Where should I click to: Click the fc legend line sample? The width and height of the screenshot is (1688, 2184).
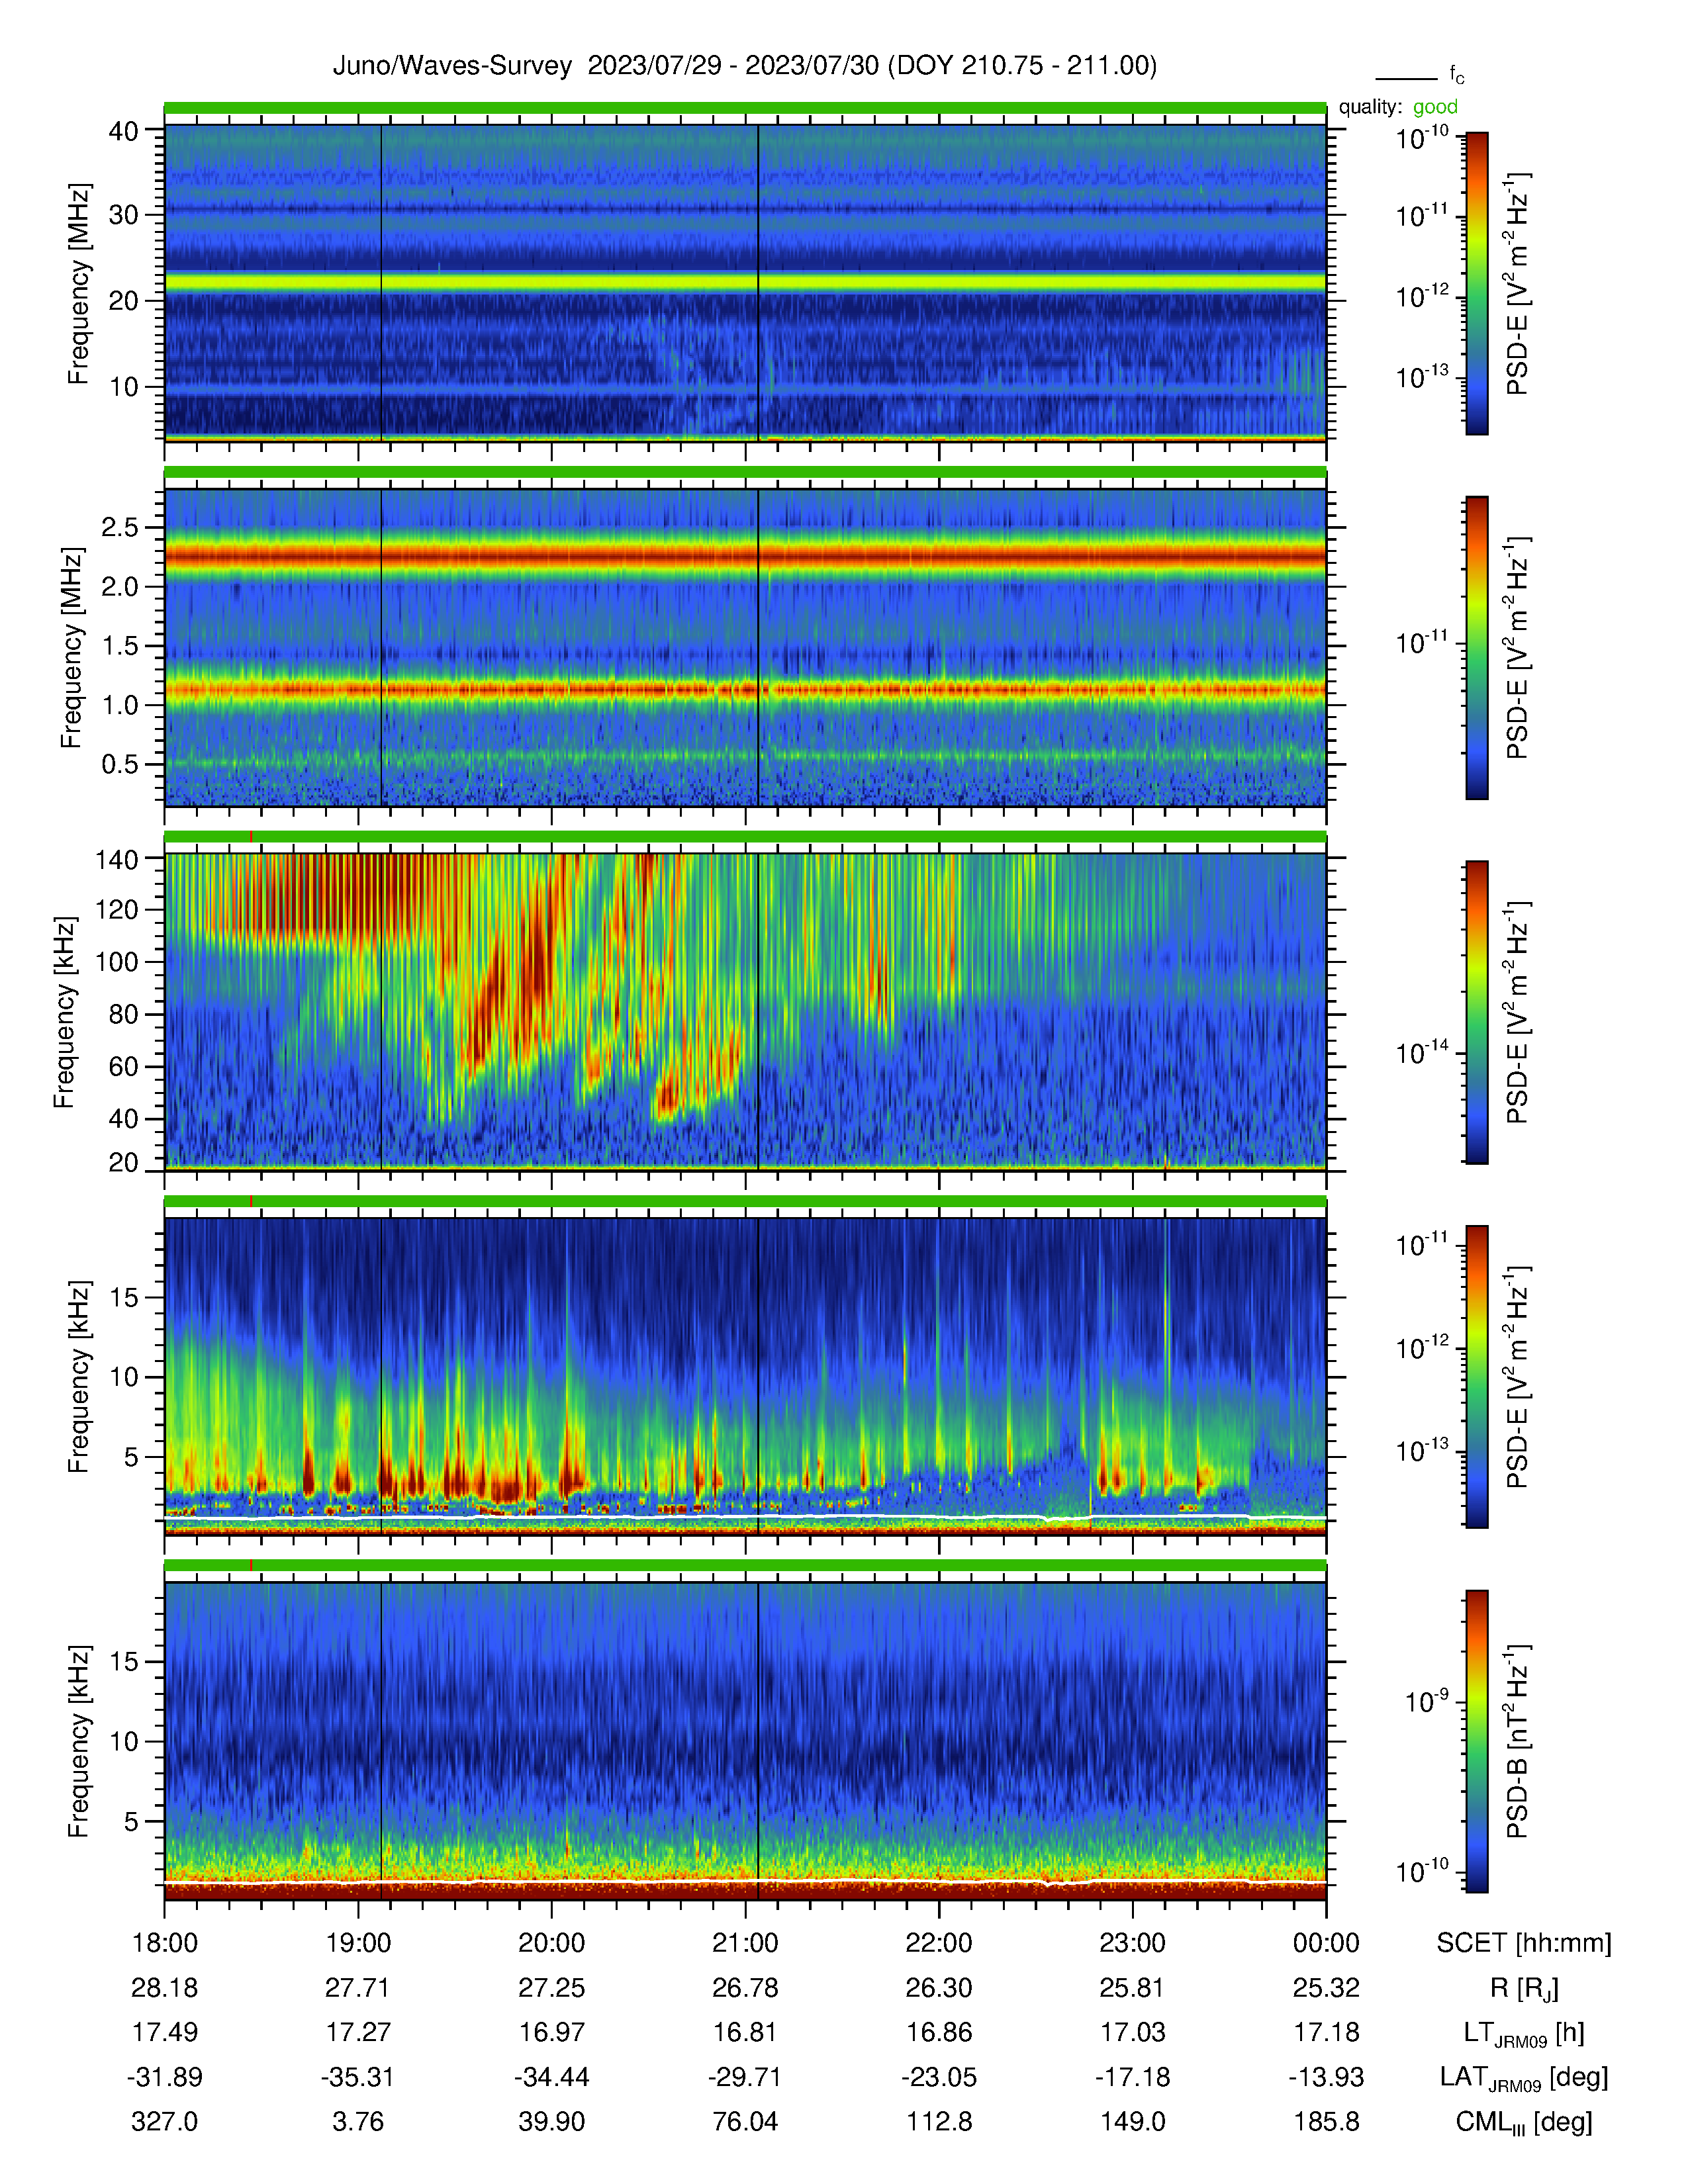1406,78
